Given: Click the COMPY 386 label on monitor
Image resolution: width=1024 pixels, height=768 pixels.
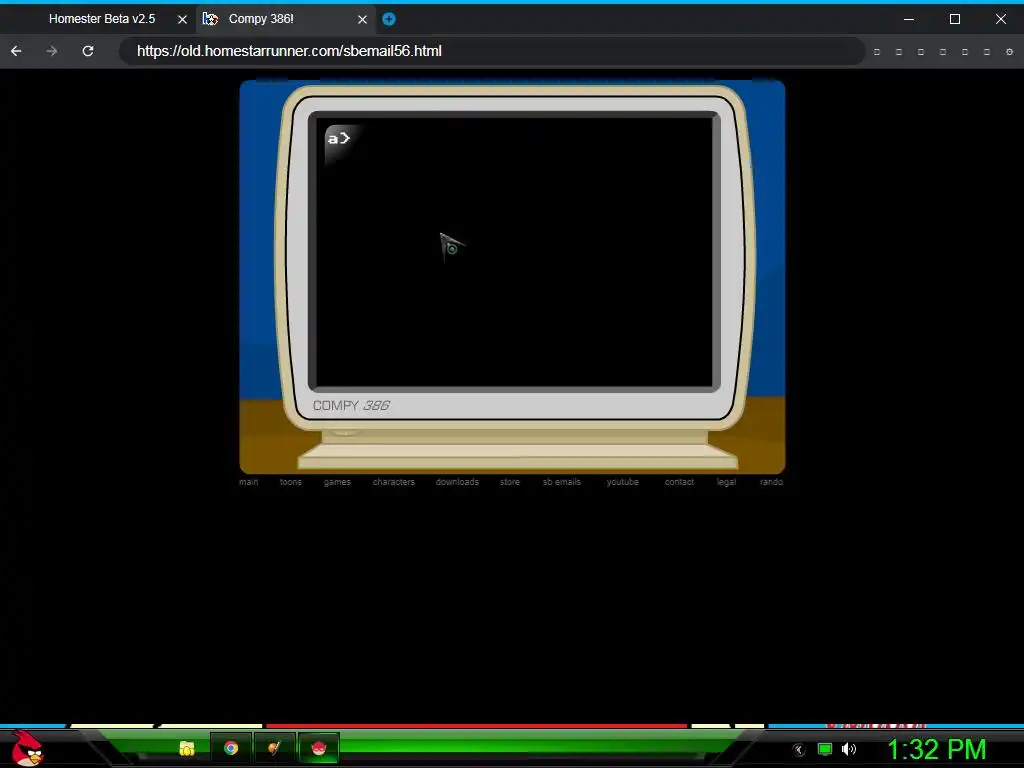Looking at the screenshot, I should click(351, 406).
